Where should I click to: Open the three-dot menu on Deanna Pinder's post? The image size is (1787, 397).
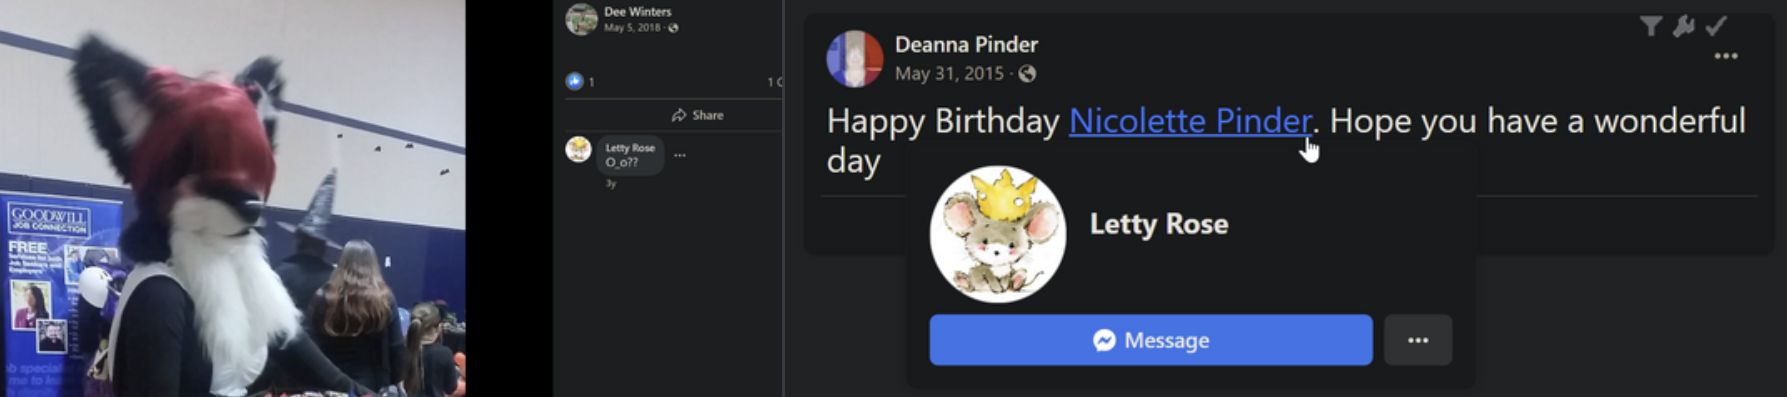point(1726,56)
